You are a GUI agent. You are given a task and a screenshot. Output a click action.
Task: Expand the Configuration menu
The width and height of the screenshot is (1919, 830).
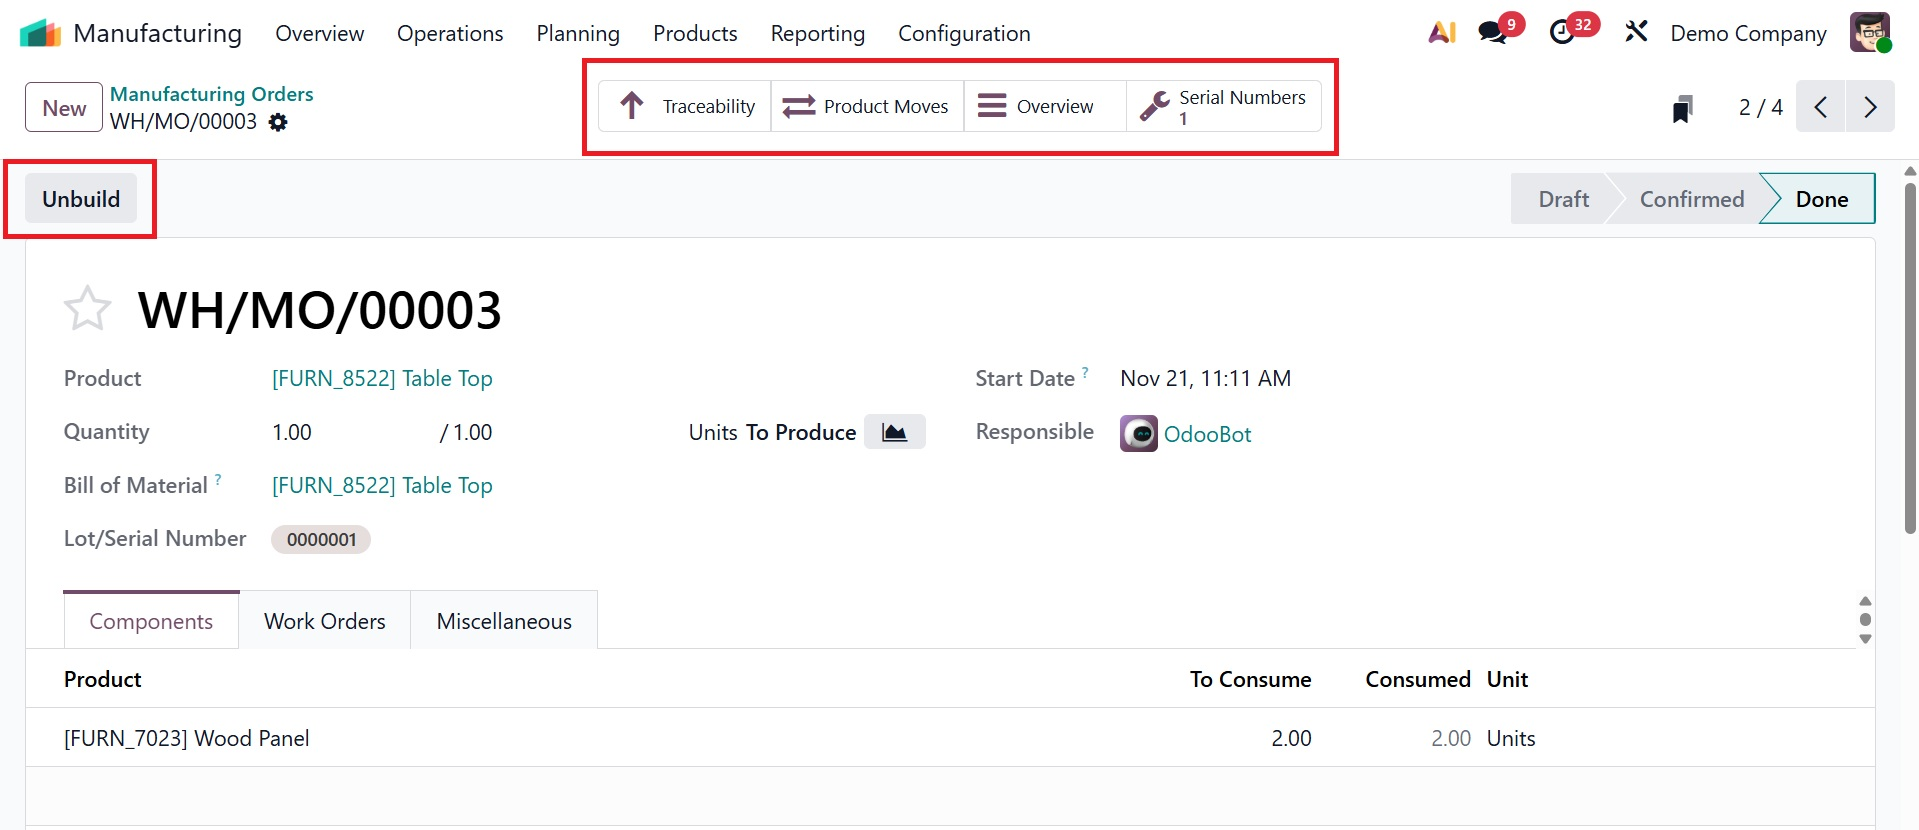tap(963, 33)
